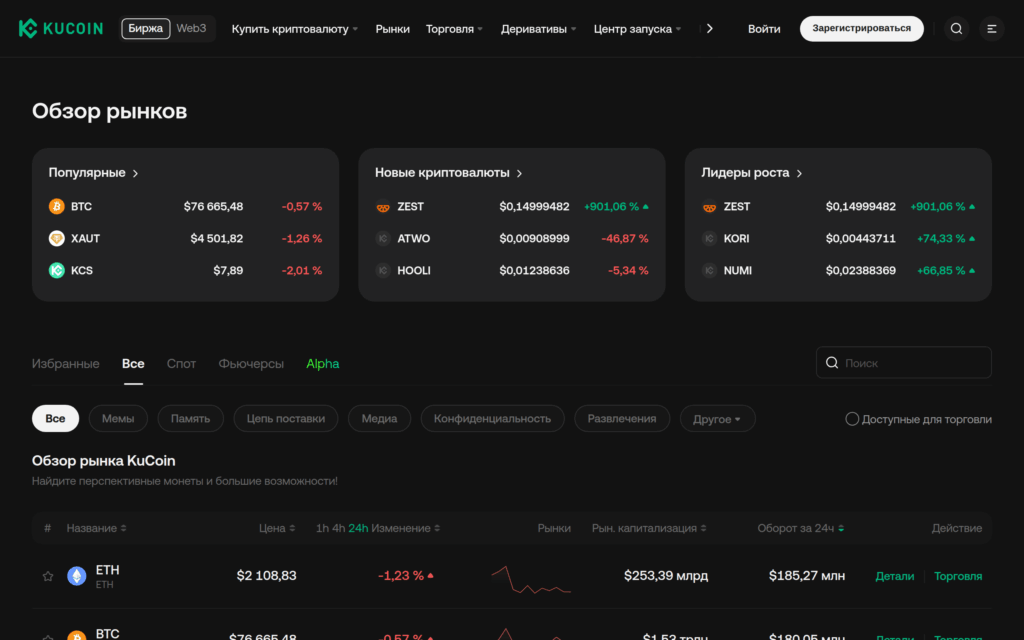The height and width of the screenshot is (640, 1024).
Task: Click the KCS coin icon
Action: (57, 270)
